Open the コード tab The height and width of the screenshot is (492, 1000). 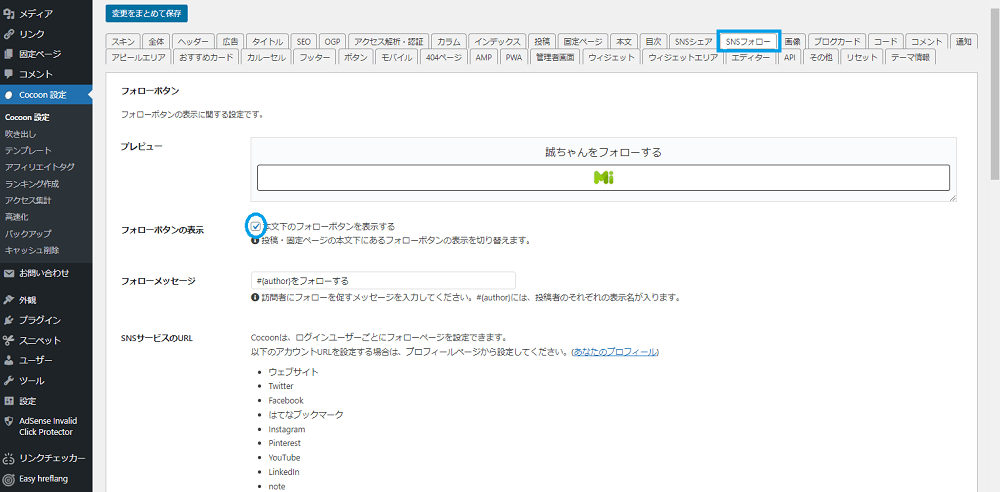(886, 41)
